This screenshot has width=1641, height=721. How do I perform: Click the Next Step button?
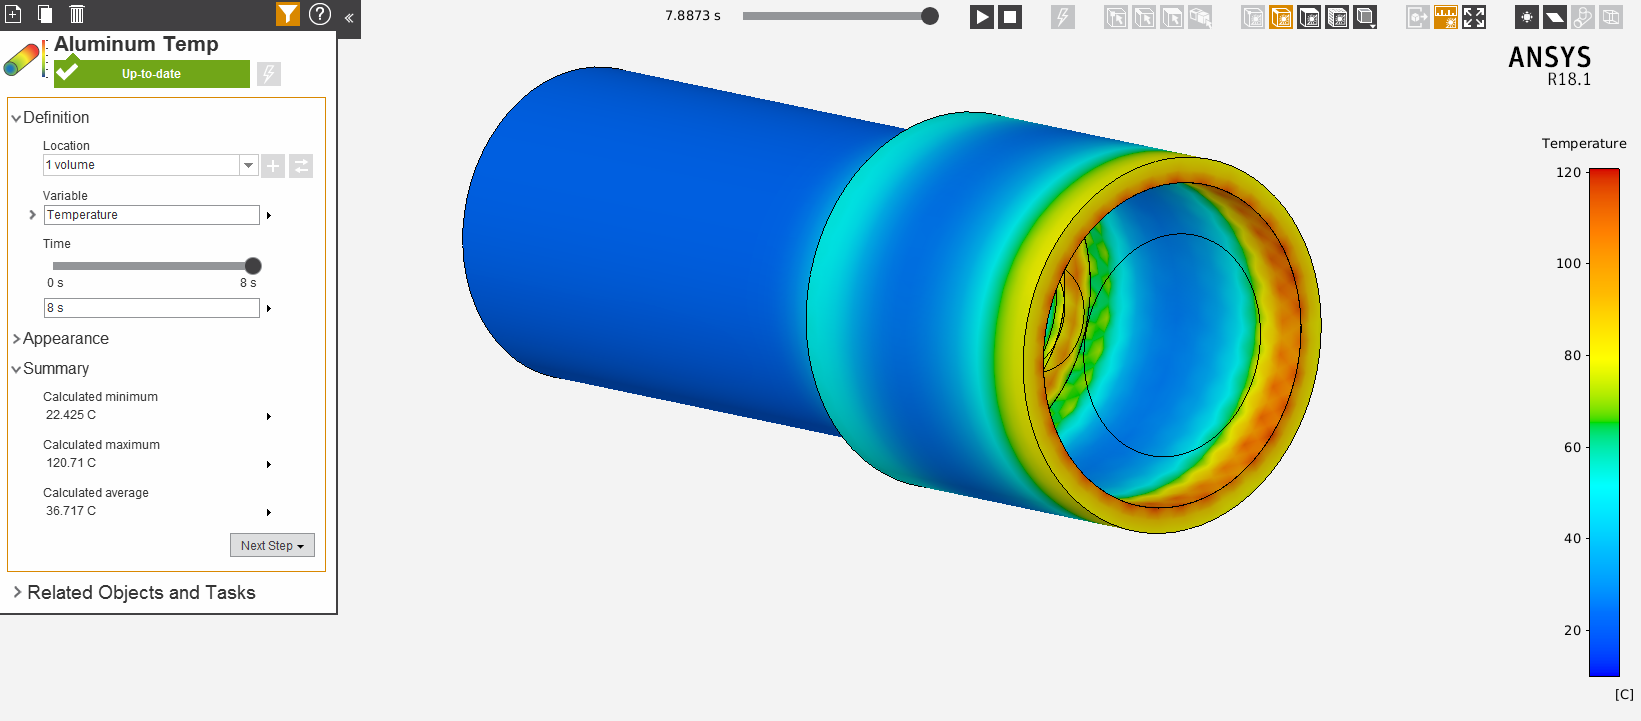[272, 545]
